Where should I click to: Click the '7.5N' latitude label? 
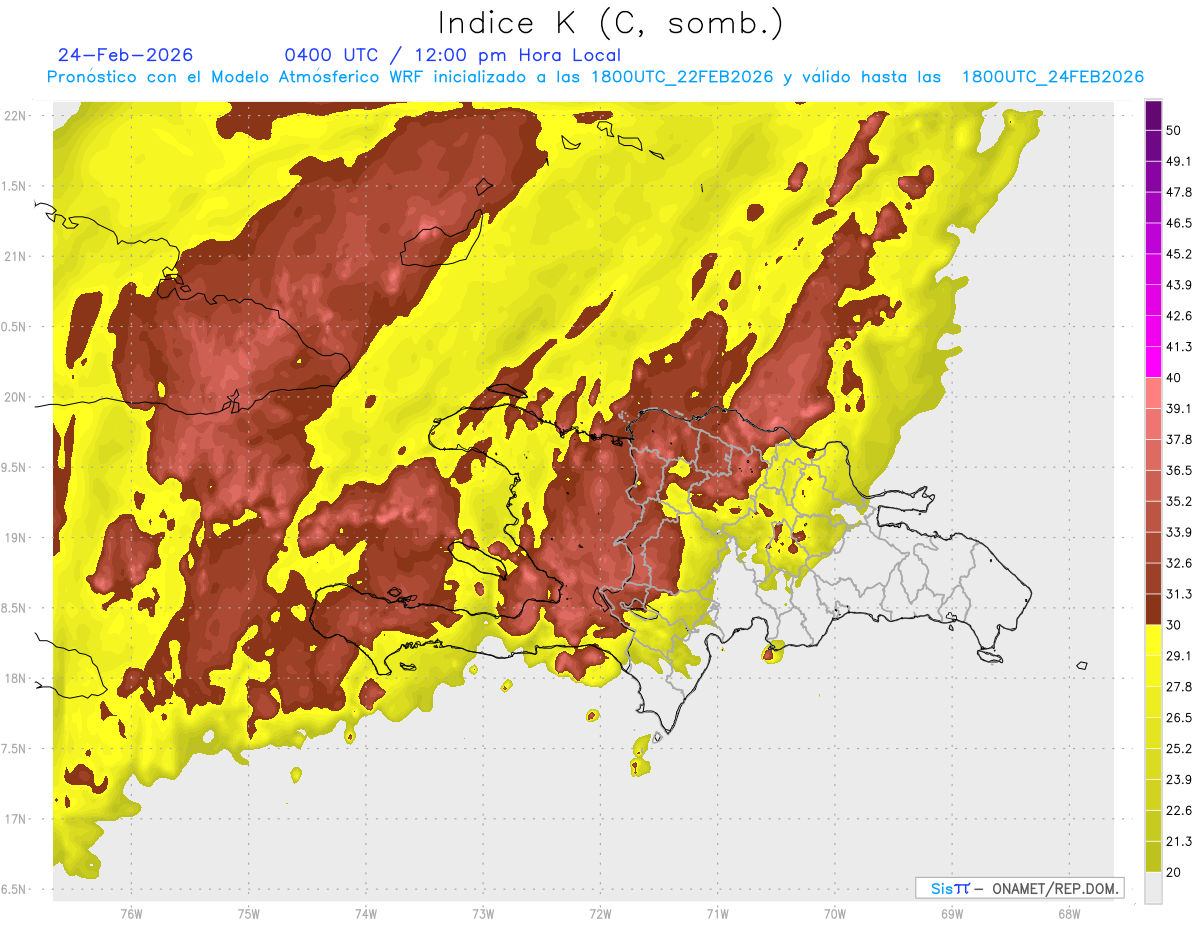[x=14, y=749]
